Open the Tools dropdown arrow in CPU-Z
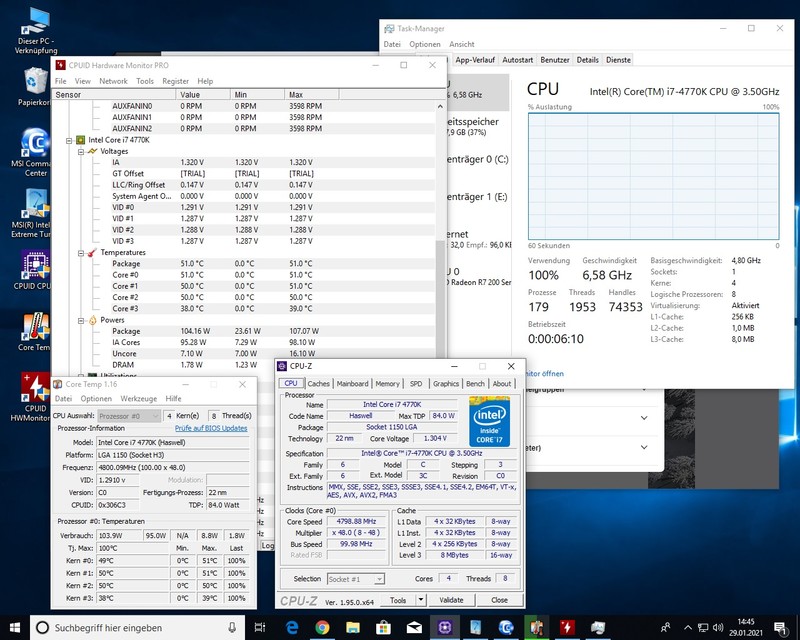Screen dimensions: 800x640 pyautogui.click(x=420, y=600)
